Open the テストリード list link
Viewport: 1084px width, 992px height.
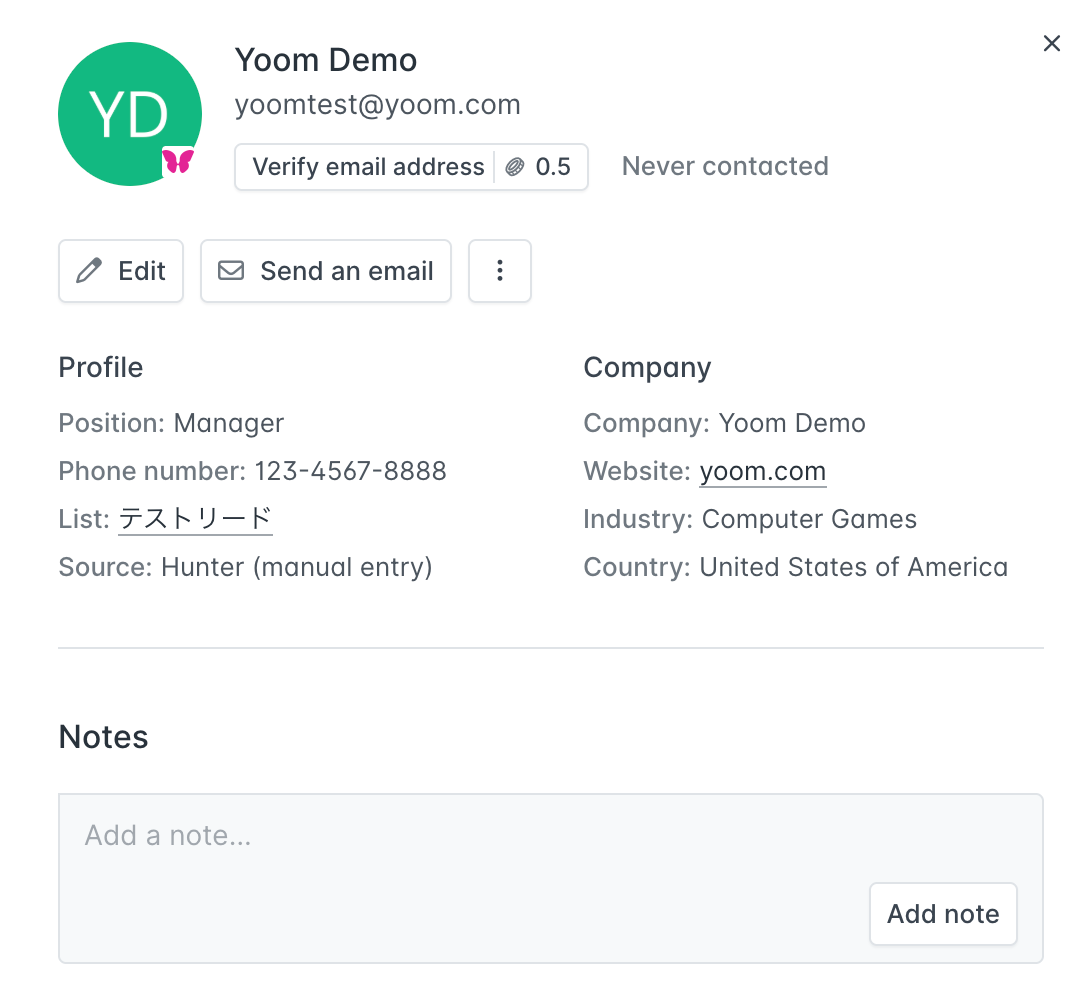tap(196, 519)
